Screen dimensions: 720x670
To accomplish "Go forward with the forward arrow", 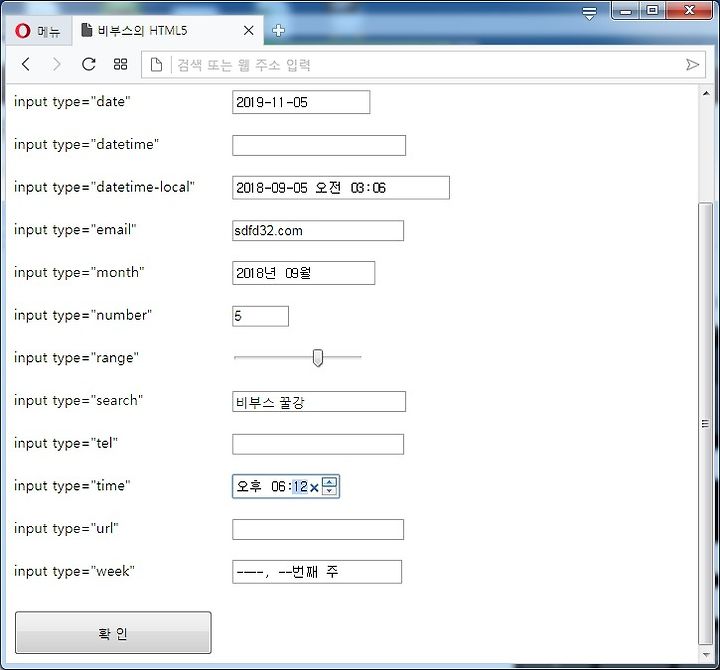I will pyautogui.click(x=56, y=64).
